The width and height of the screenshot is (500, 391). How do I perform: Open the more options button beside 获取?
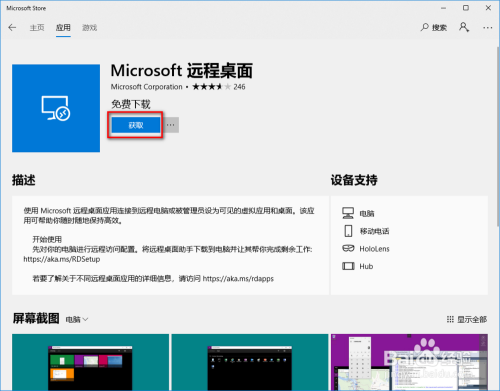click(171, 125)
